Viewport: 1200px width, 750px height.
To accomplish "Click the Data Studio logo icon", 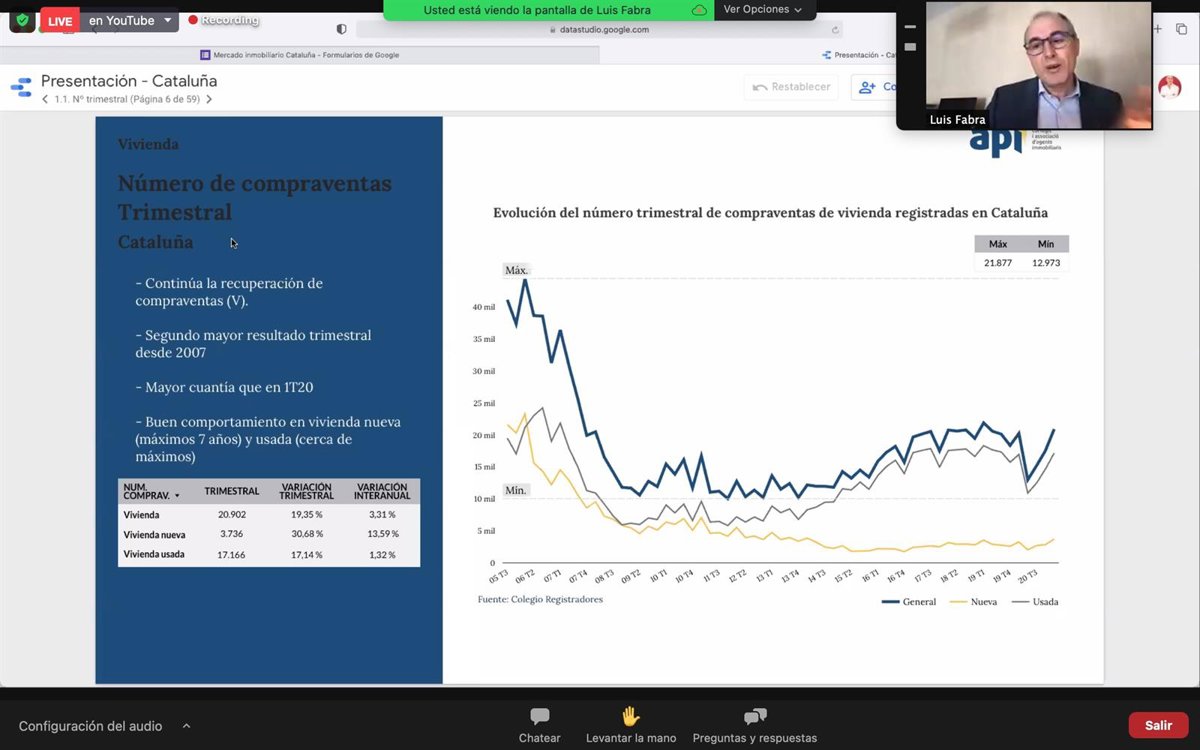I will pos(21,87).
